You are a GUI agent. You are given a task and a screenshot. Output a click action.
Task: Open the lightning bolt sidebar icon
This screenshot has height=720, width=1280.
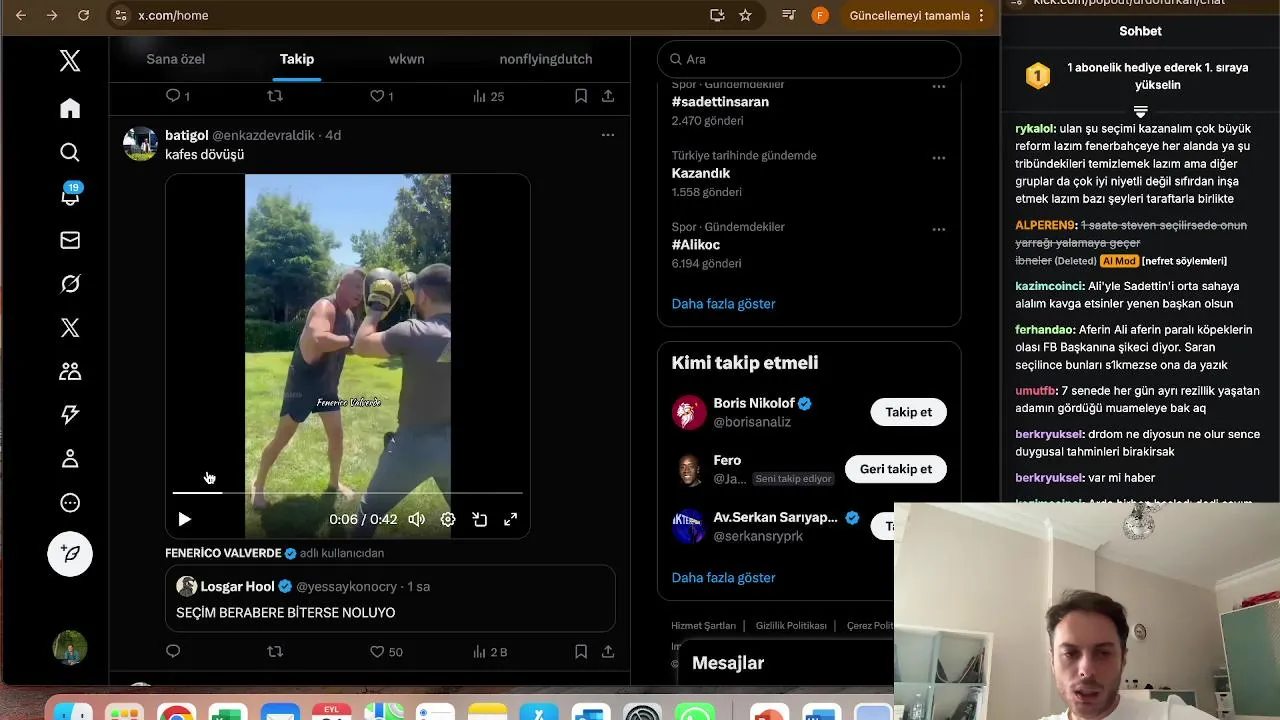tap(70, 415)
